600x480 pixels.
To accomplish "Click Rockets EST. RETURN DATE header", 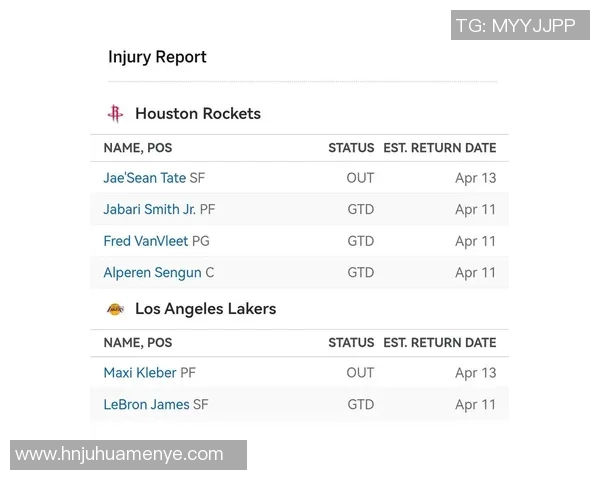I will point(439,148).
